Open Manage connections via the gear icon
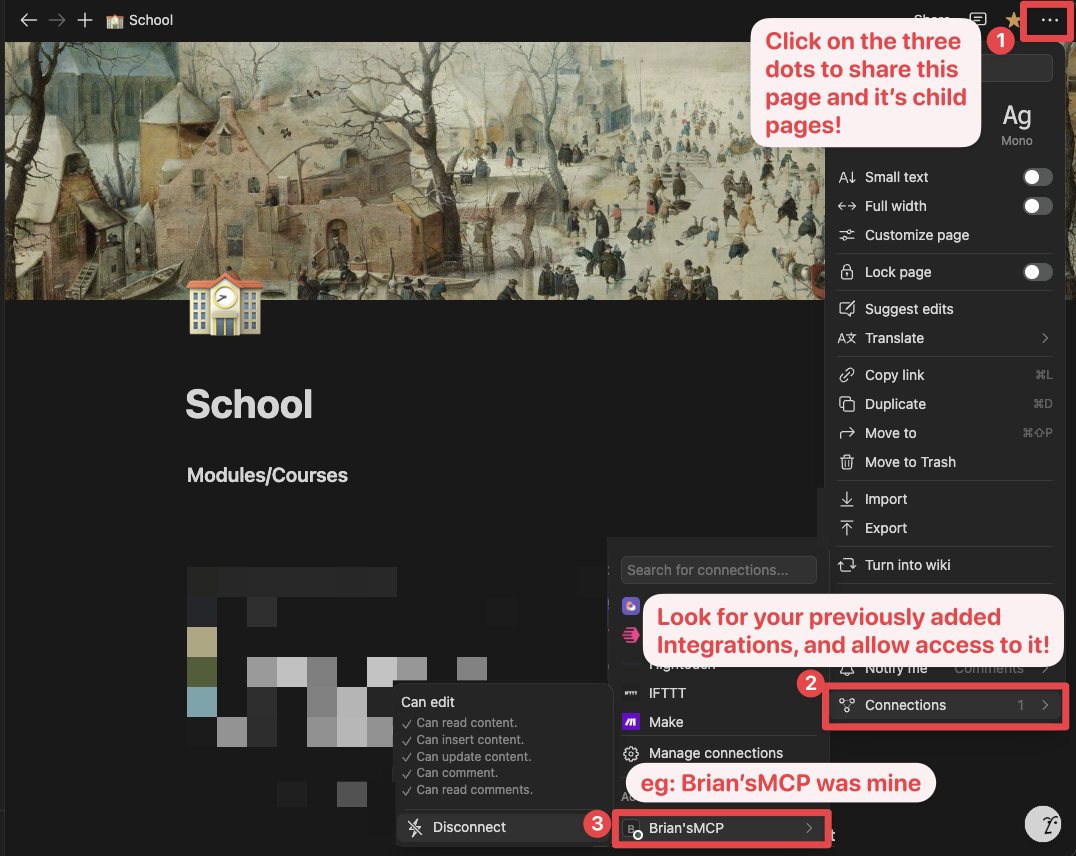 pyautogui.click(x=631, y=752)
